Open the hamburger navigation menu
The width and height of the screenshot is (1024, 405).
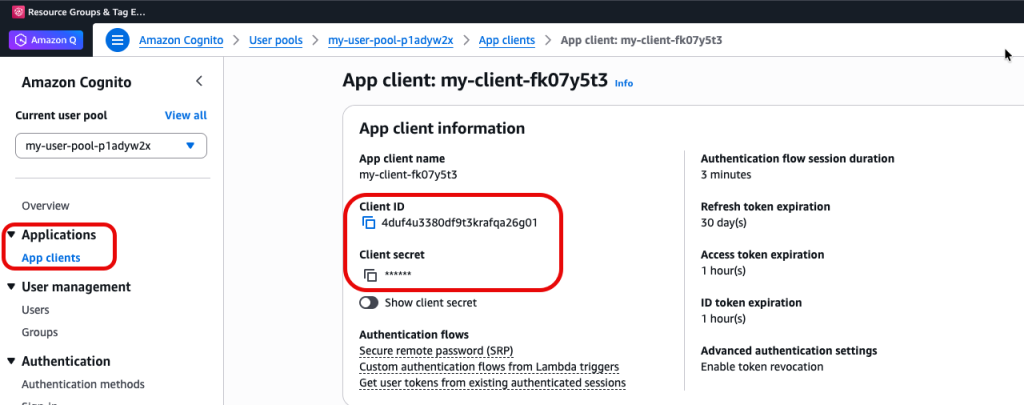click(118, 40)
